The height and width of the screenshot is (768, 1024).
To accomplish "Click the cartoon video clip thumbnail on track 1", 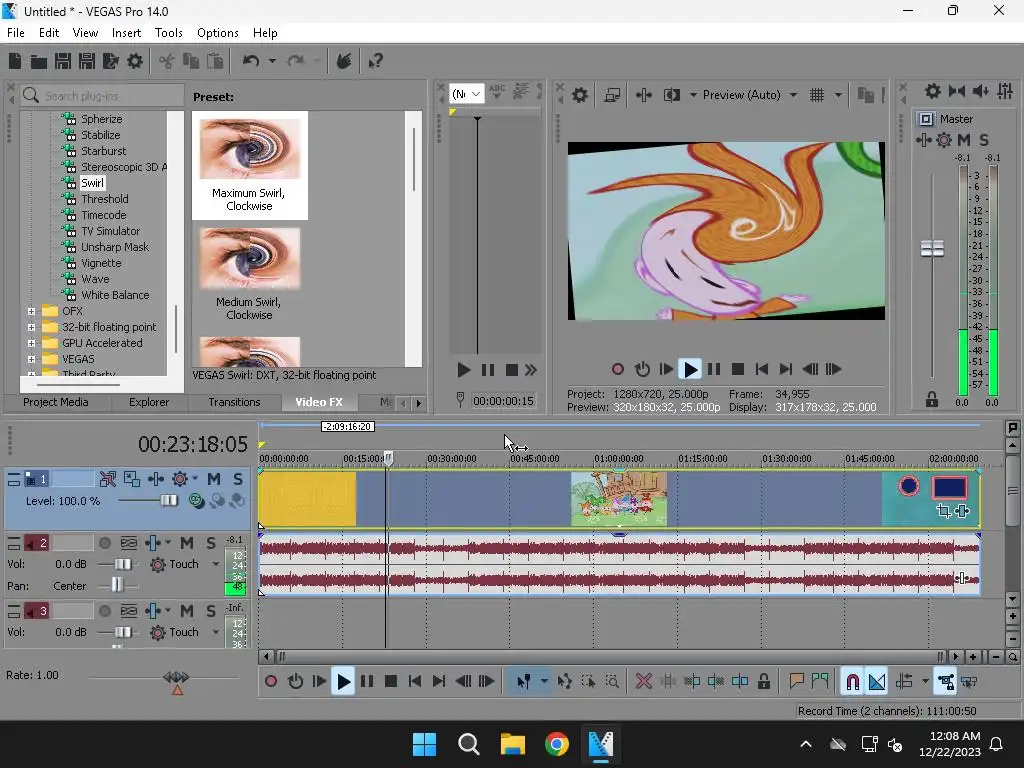I will [618, 498].
